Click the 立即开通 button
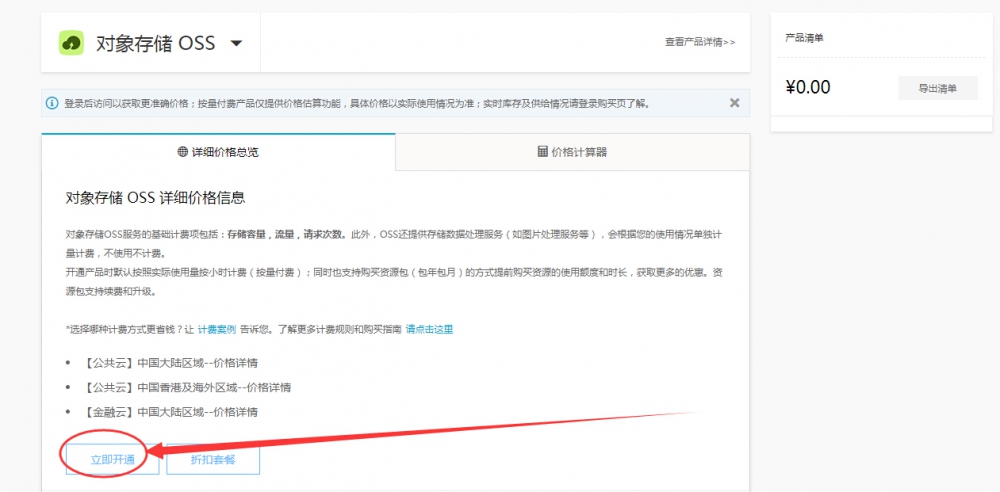1000x492 pixels. 112,459
